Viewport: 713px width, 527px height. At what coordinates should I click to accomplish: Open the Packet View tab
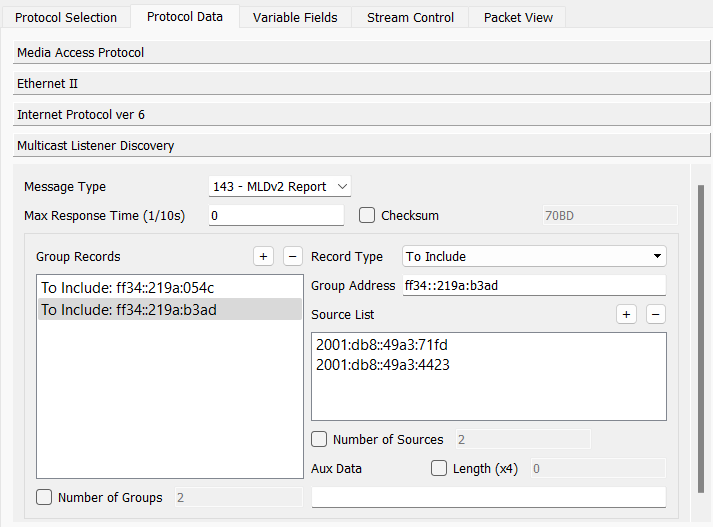click(519, 17)
